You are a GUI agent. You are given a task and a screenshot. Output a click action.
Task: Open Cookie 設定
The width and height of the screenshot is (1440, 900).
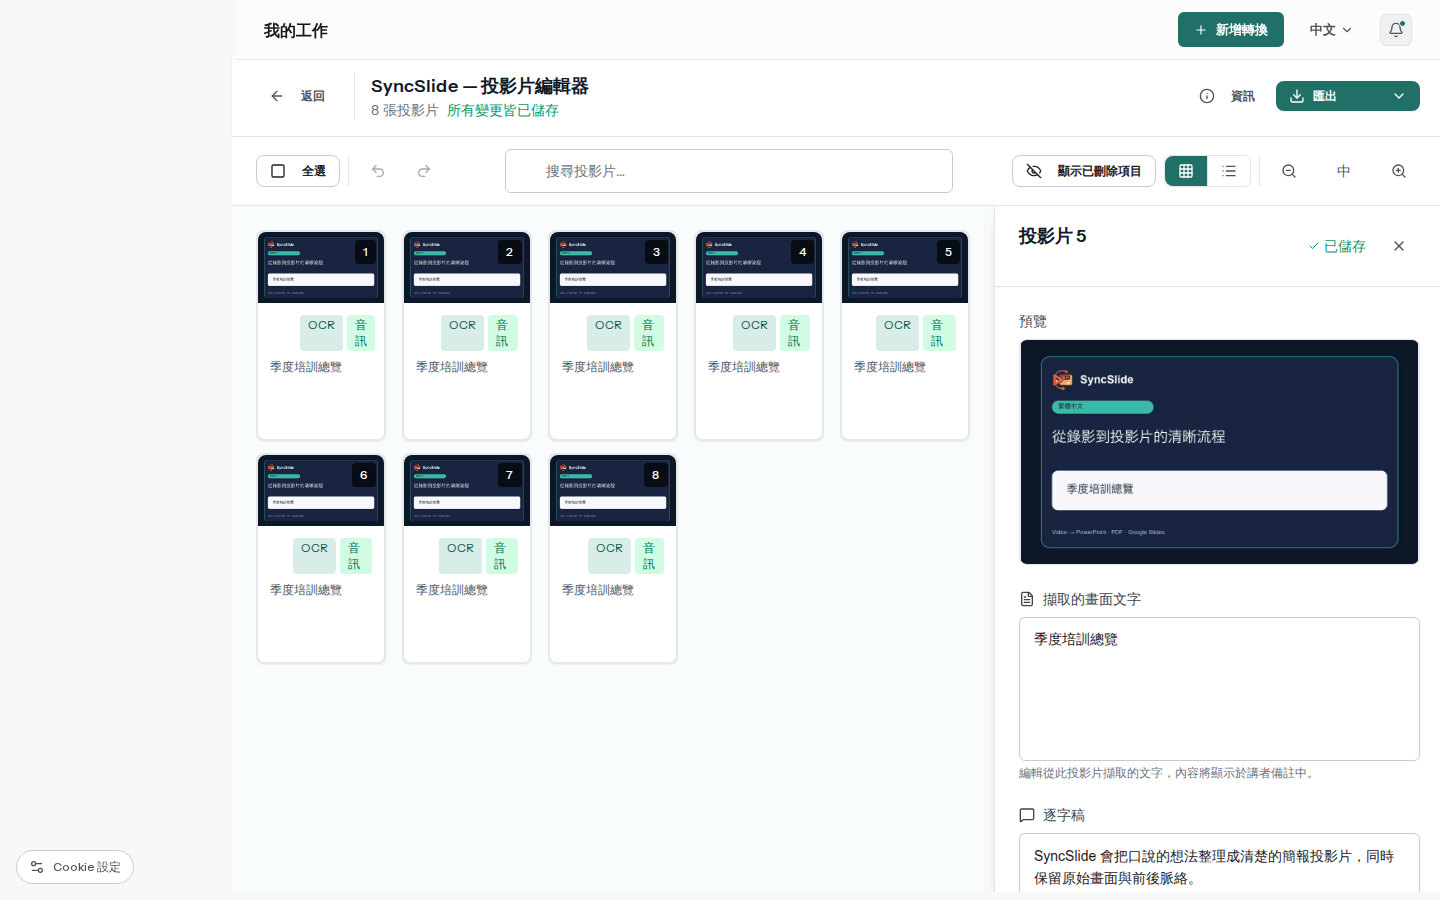(75, 867)
